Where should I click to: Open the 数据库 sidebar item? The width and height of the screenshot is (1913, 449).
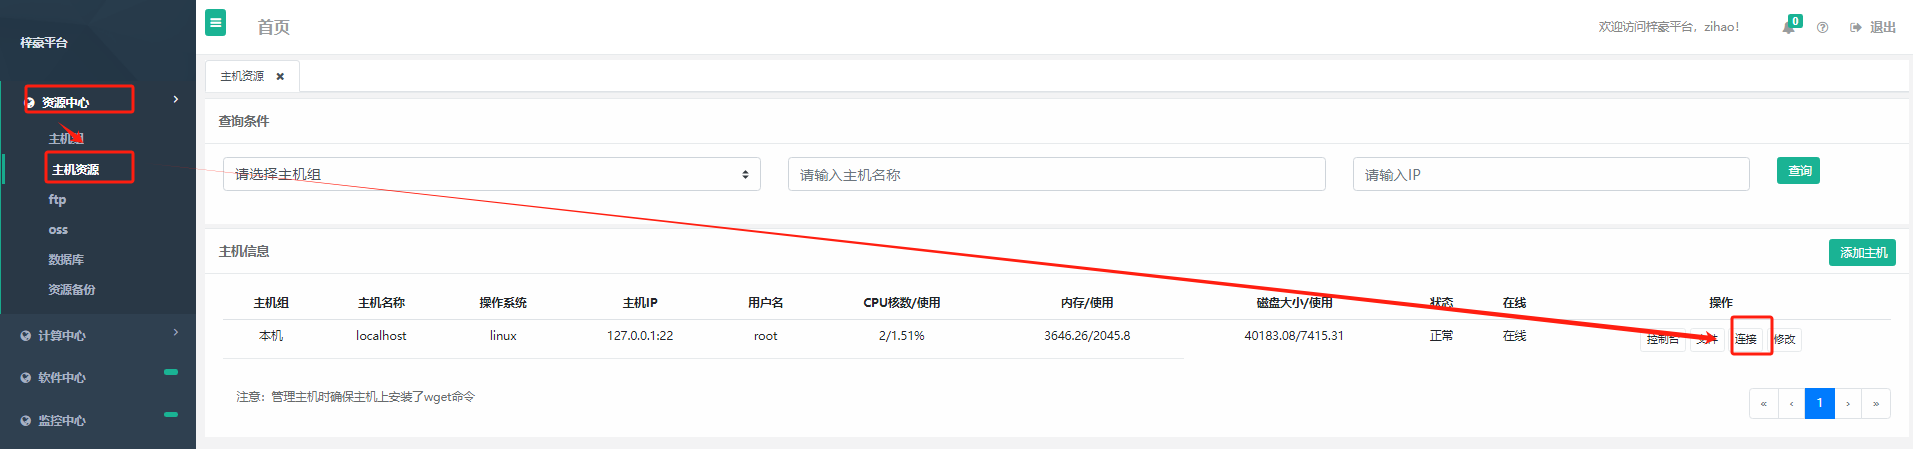66,260
